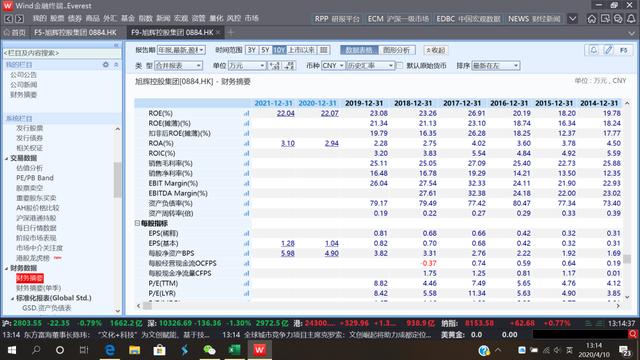Open the 基金 menu

(128, 18)
